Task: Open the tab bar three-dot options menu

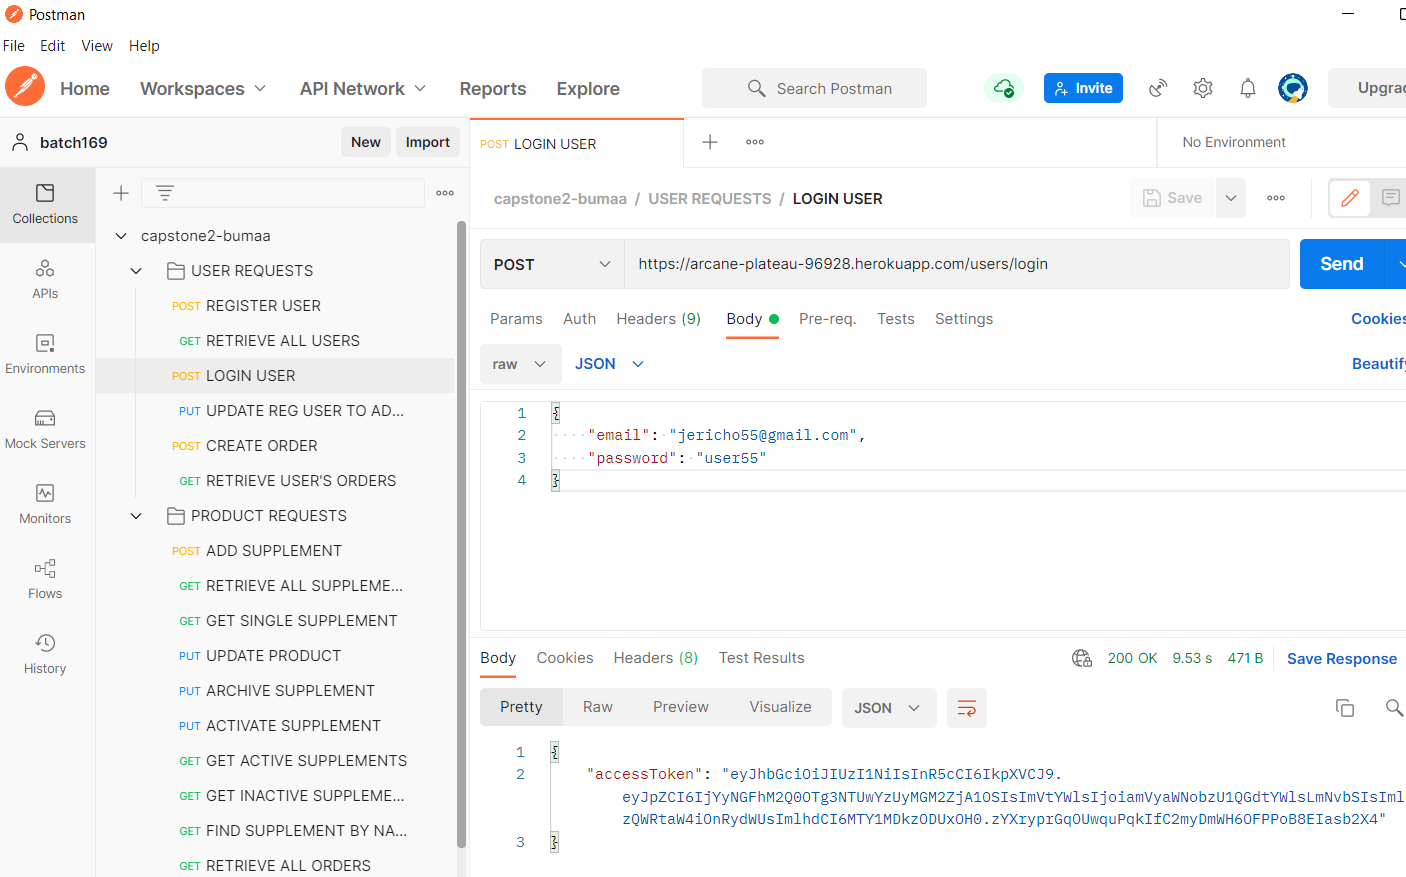Action: [x=755, y=142]
